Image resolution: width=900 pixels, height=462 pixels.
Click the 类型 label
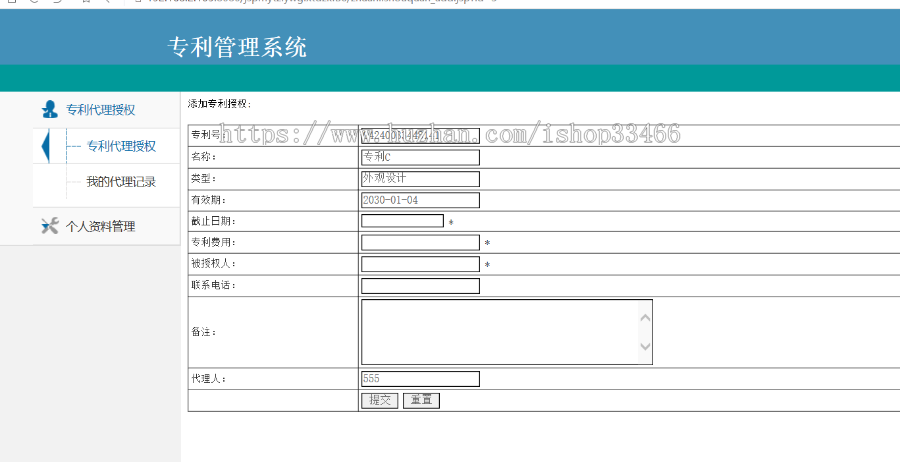click(204, 178)
